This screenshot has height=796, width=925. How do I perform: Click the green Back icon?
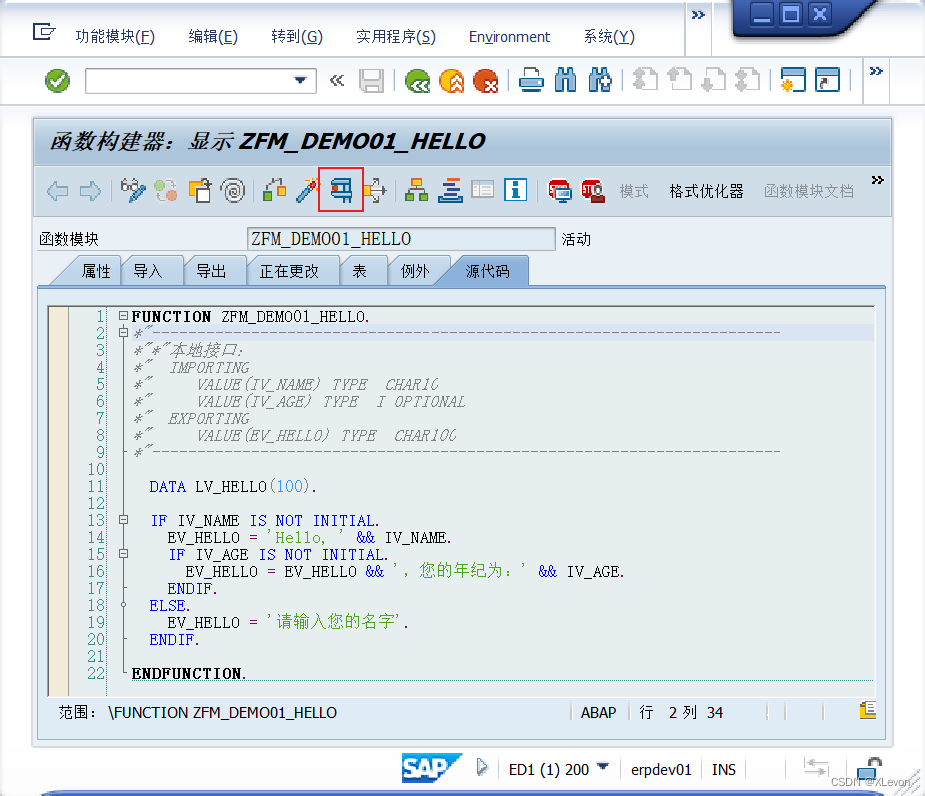(418, 80)
